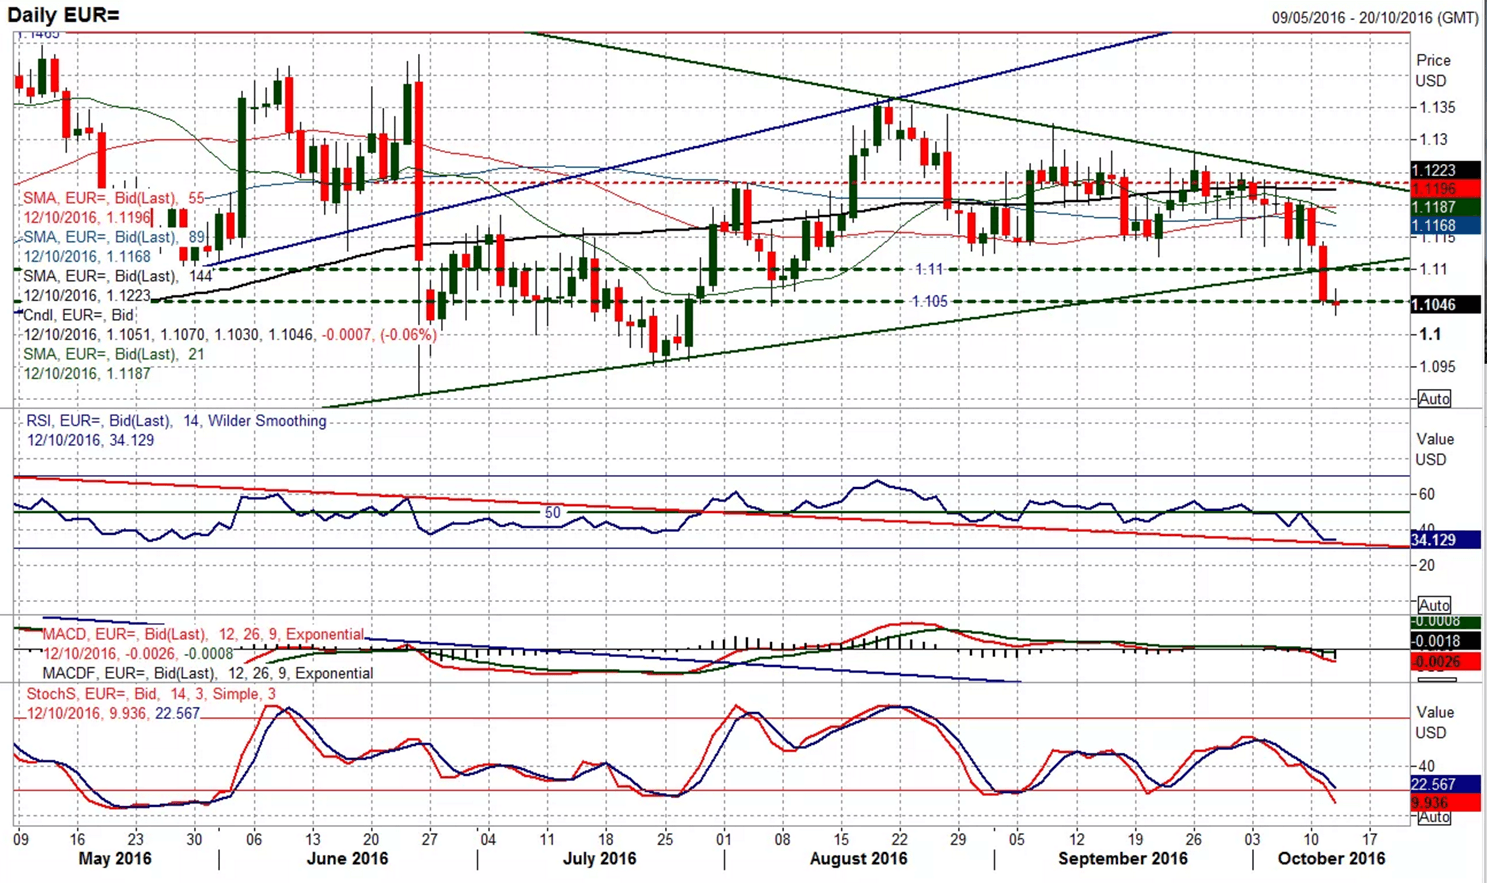1487x886 pixels.
Task: Select the blue SMA 89 legend label
Action: click(x=113, y=237)
